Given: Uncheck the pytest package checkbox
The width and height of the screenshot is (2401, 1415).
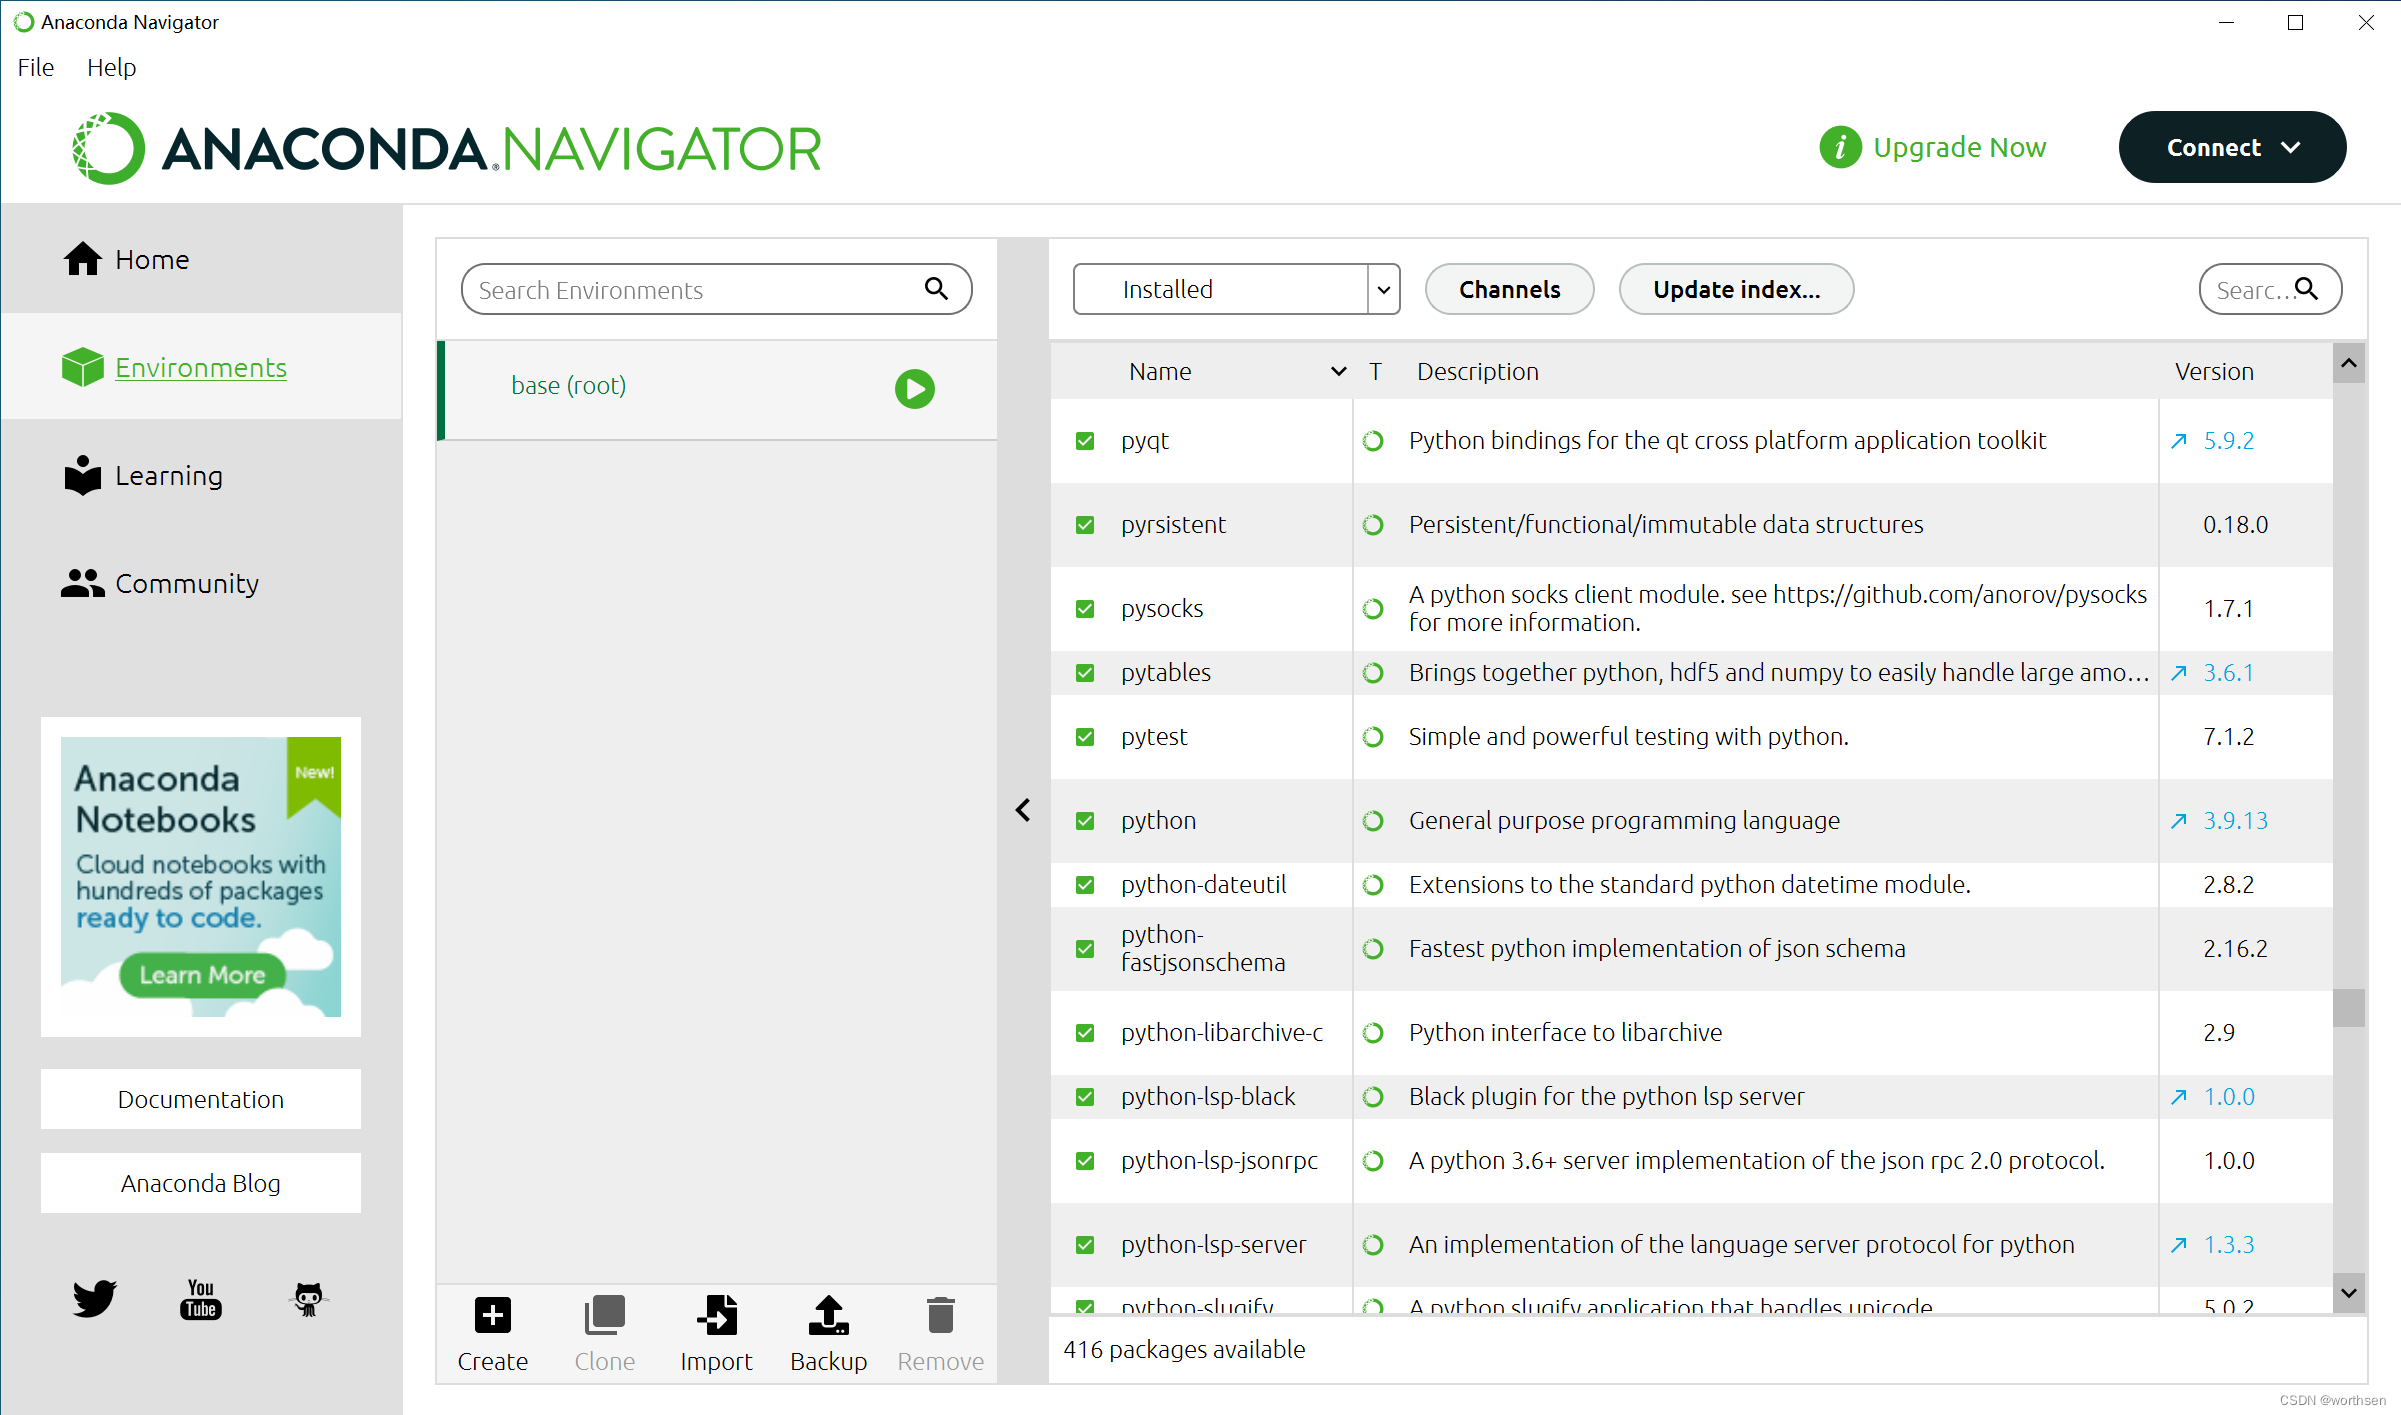Looking at the screenshot, I should (x=1085, y=737).
